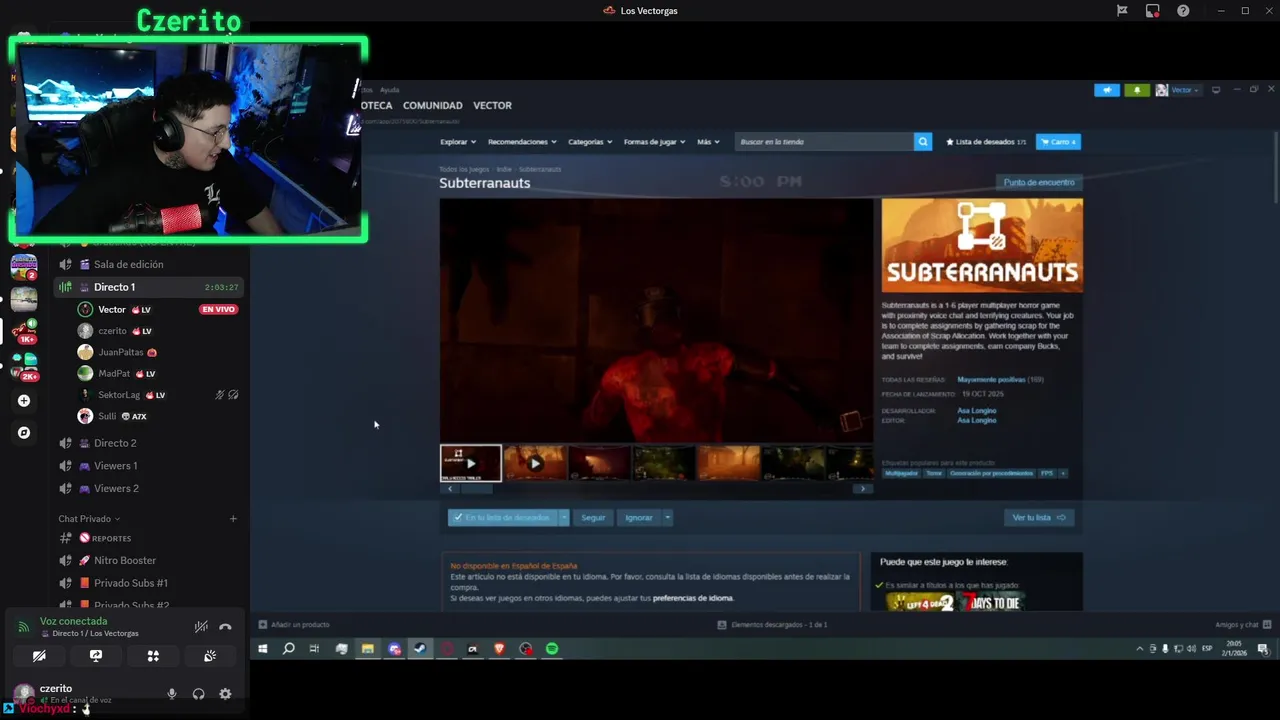Open VECTOR profile tab in Steam
Screen dimensions: 1280x720
pos(492,105)
